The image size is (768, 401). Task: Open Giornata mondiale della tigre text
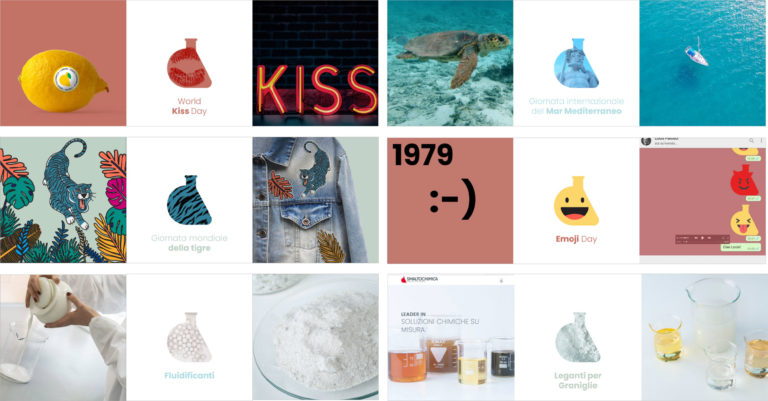click(x=189, y=243)
